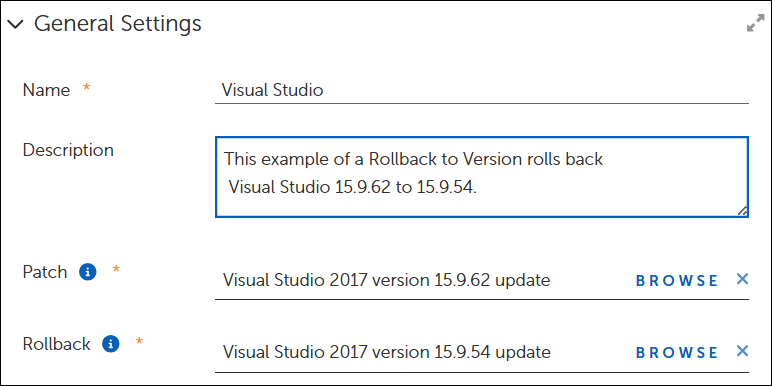
Task: Browse for a Patch update
Action: (677, 280)
